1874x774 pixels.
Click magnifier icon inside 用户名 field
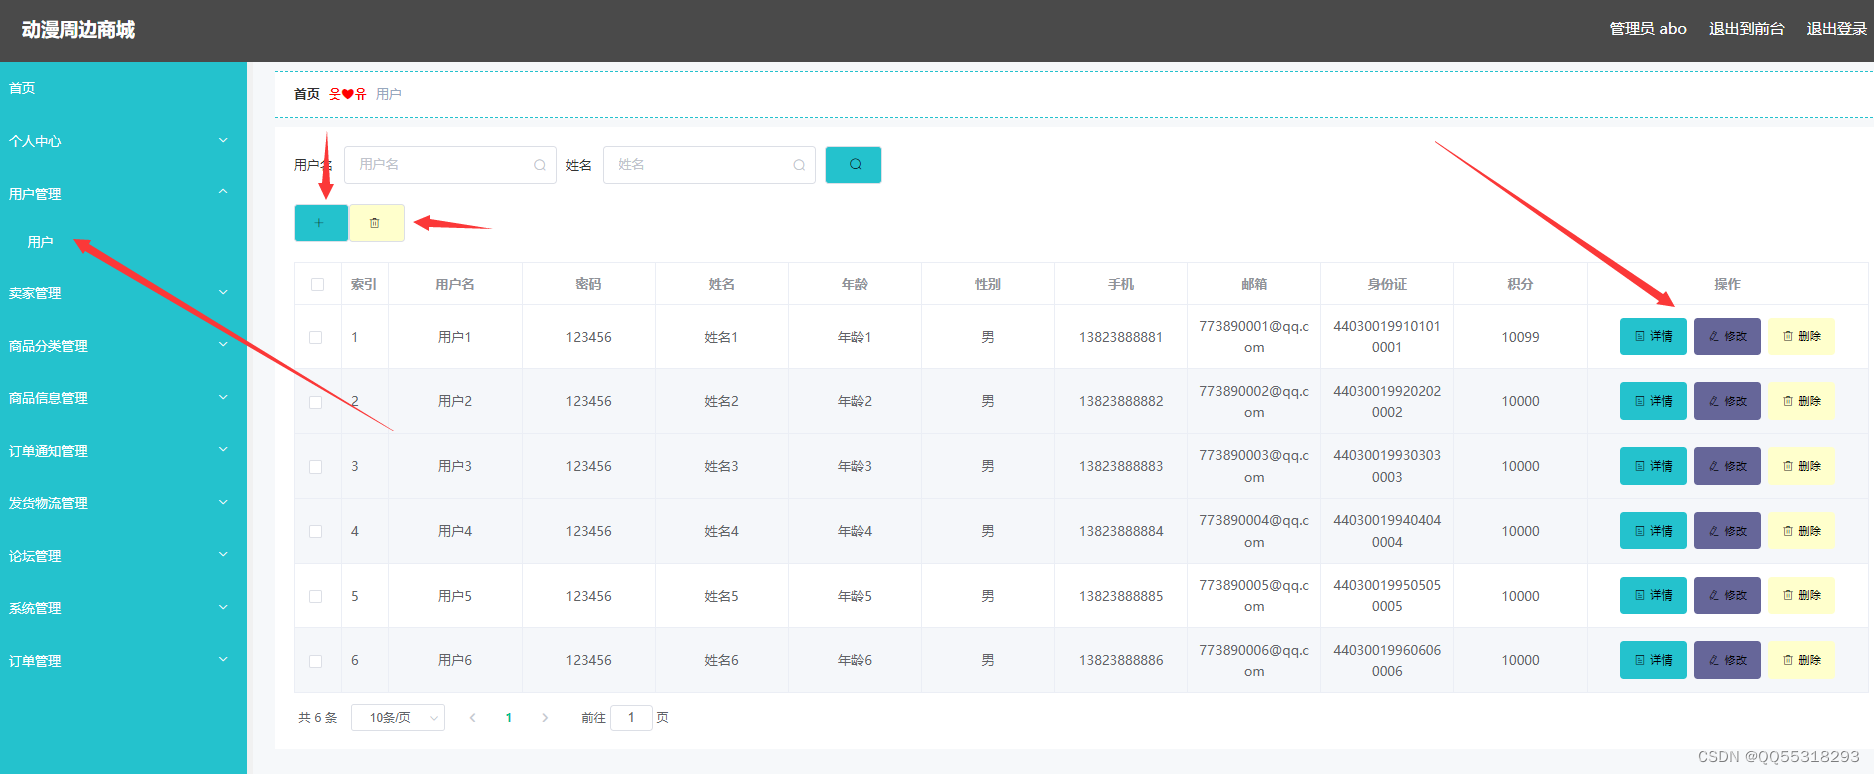click(x=540, y=165)
